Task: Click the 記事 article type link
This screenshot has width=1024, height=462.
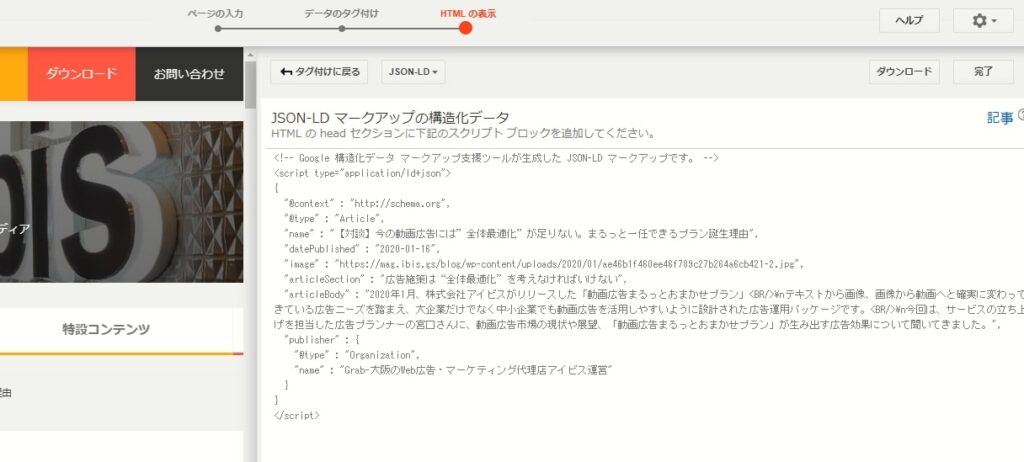Action: click(999, 118)
